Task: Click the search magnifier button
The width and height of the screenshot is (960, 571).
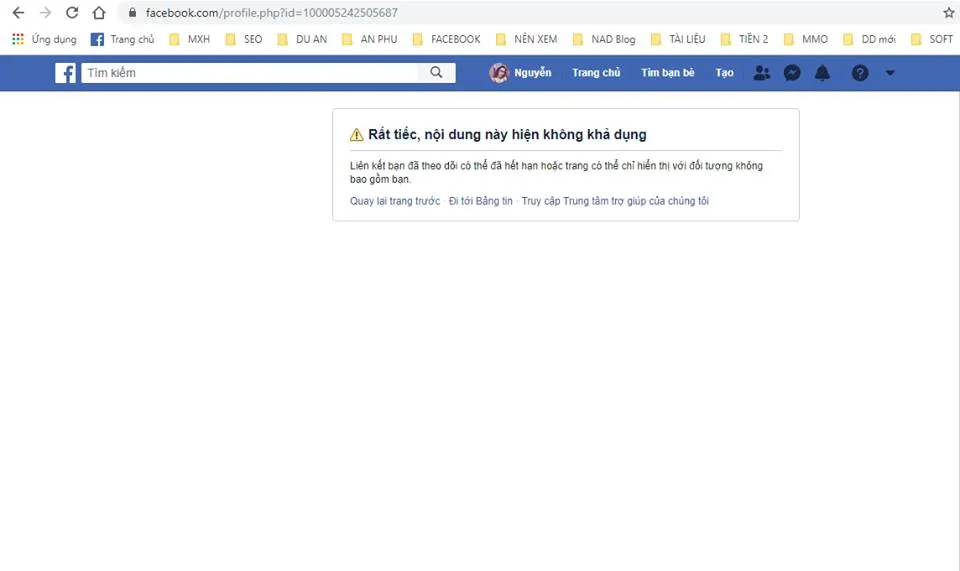Action: coord(436,72)
